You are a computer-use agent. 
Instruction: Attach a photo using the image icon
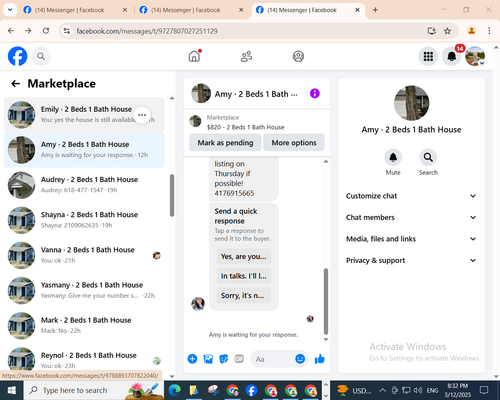coord(208,359)
